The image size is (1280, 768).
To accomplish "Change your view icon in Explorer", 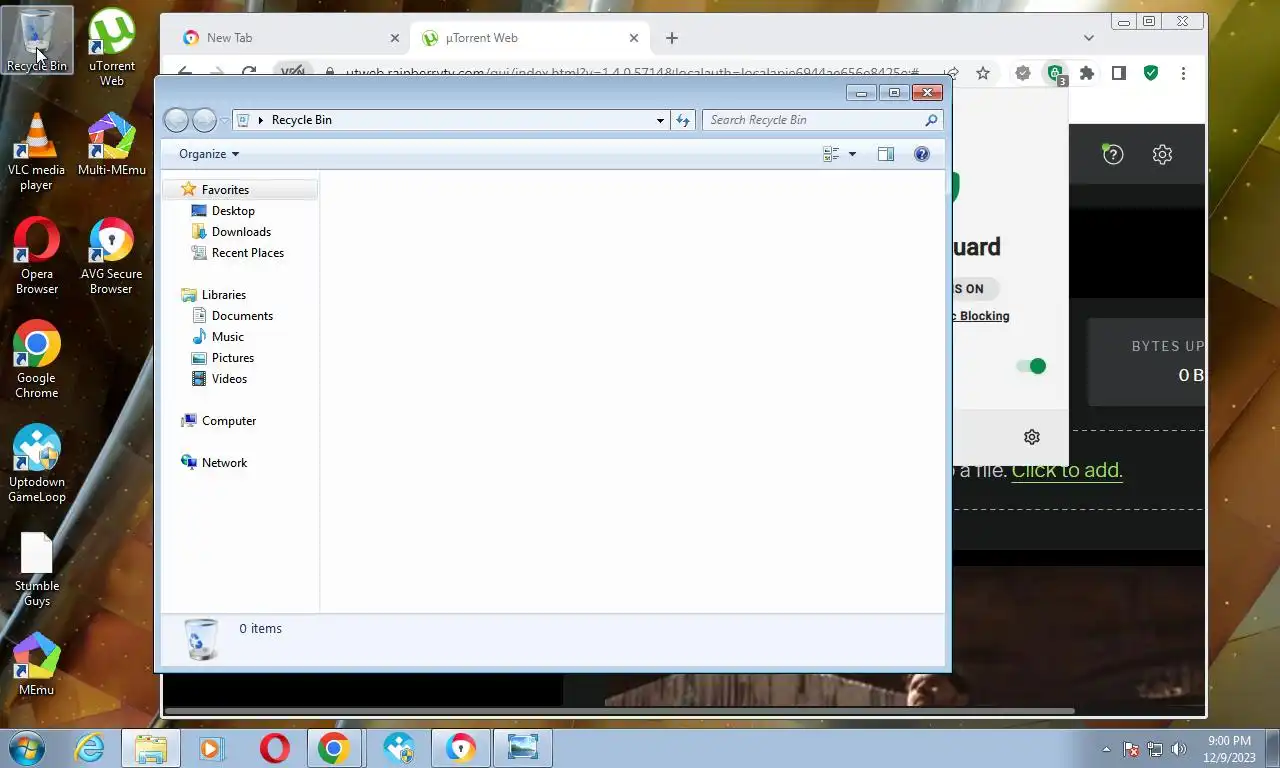I will [x=830, y=154].
